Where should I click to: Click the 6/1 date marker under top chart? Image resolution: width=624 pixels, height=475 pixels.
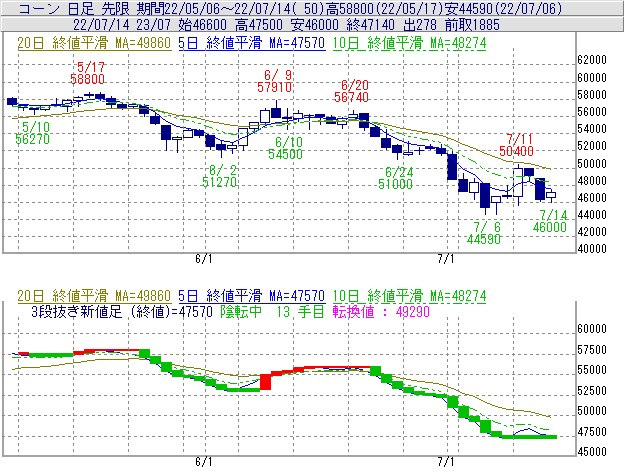pos(204,259)
